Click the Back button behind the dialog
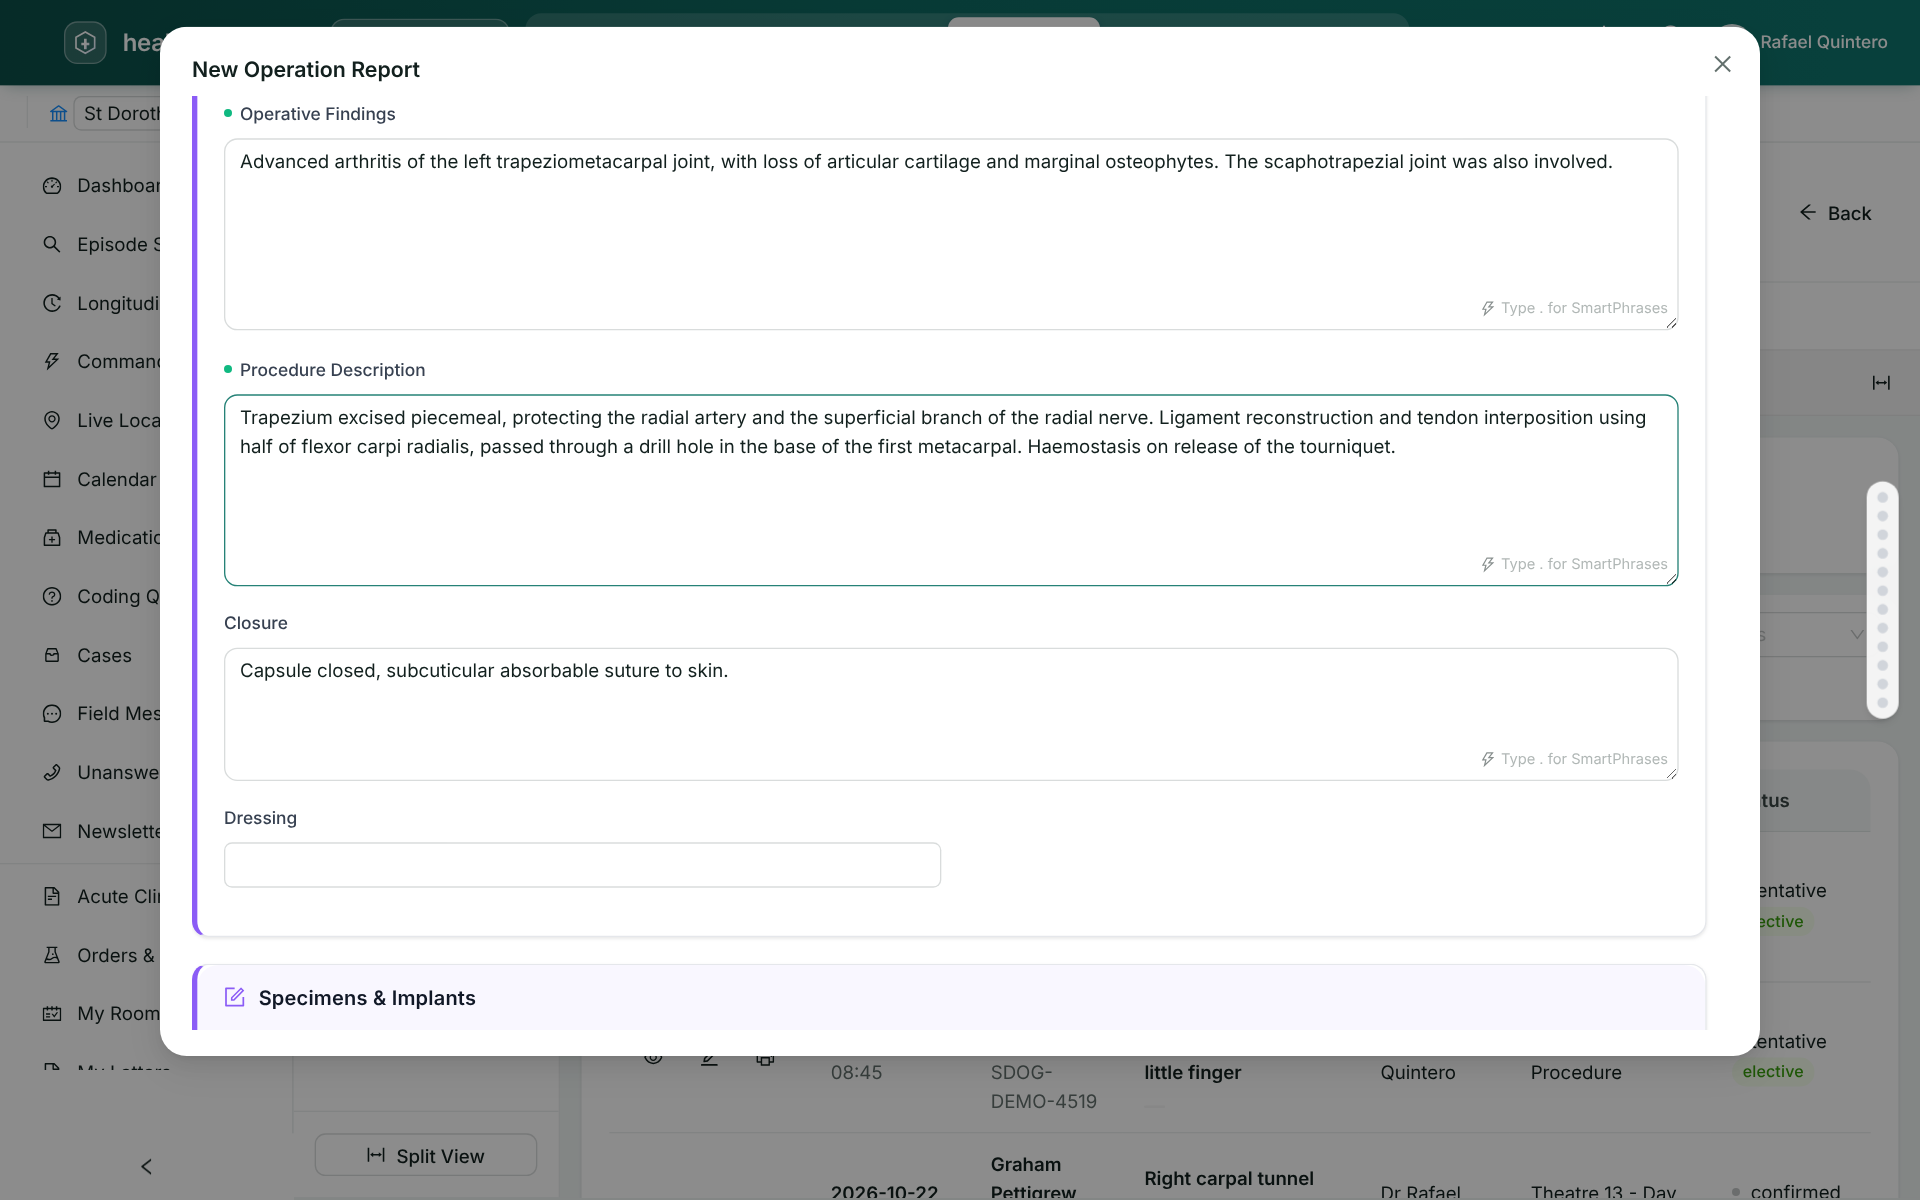The image size is (1920, 1200). point(1835,213)
